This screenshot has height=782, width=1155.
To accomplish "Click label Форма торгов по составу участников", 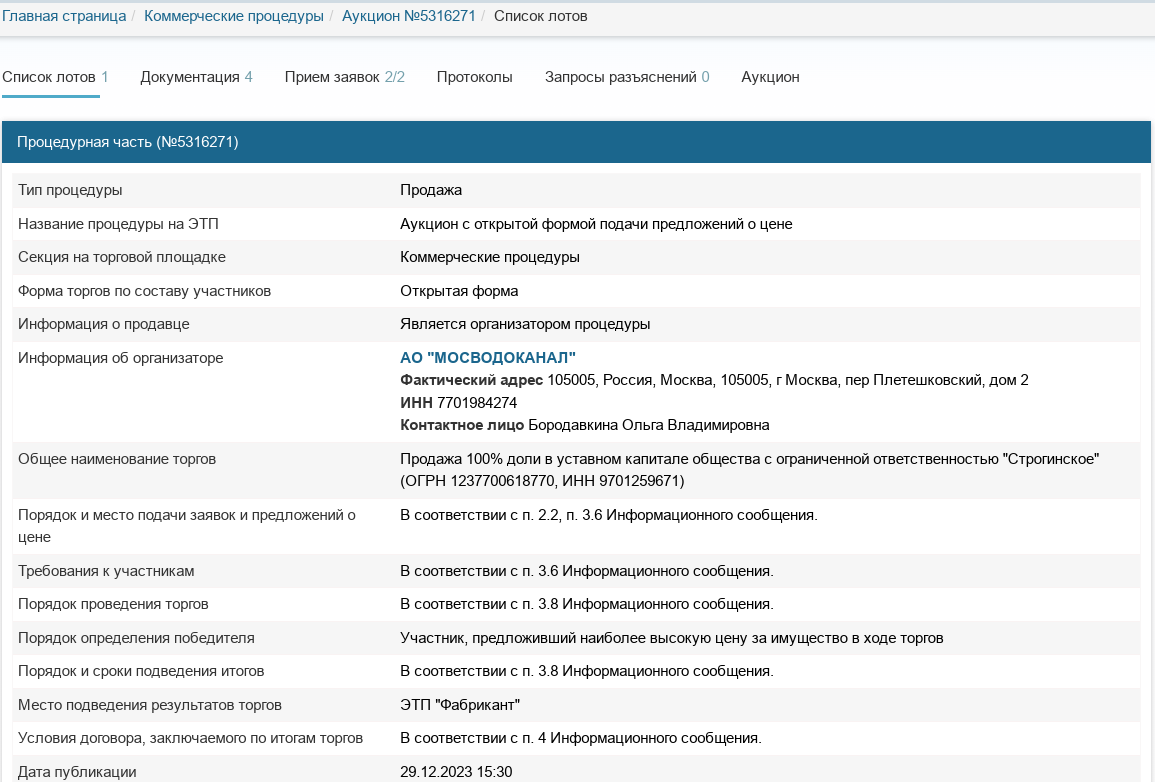I will point(144,291).
